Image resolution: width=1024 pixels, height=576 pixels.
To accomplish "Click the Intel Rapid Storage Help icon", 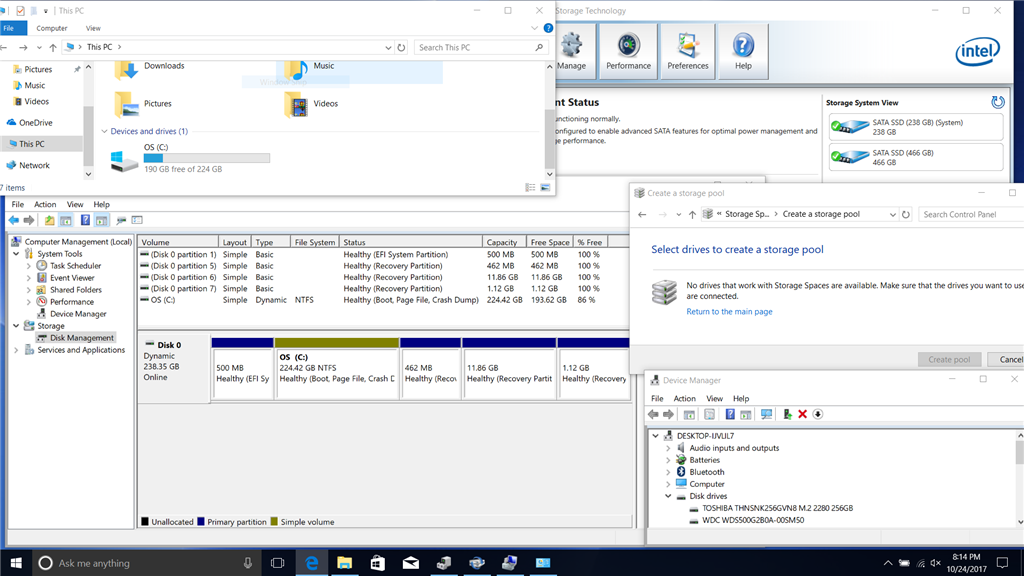I will tap(743, 51).
